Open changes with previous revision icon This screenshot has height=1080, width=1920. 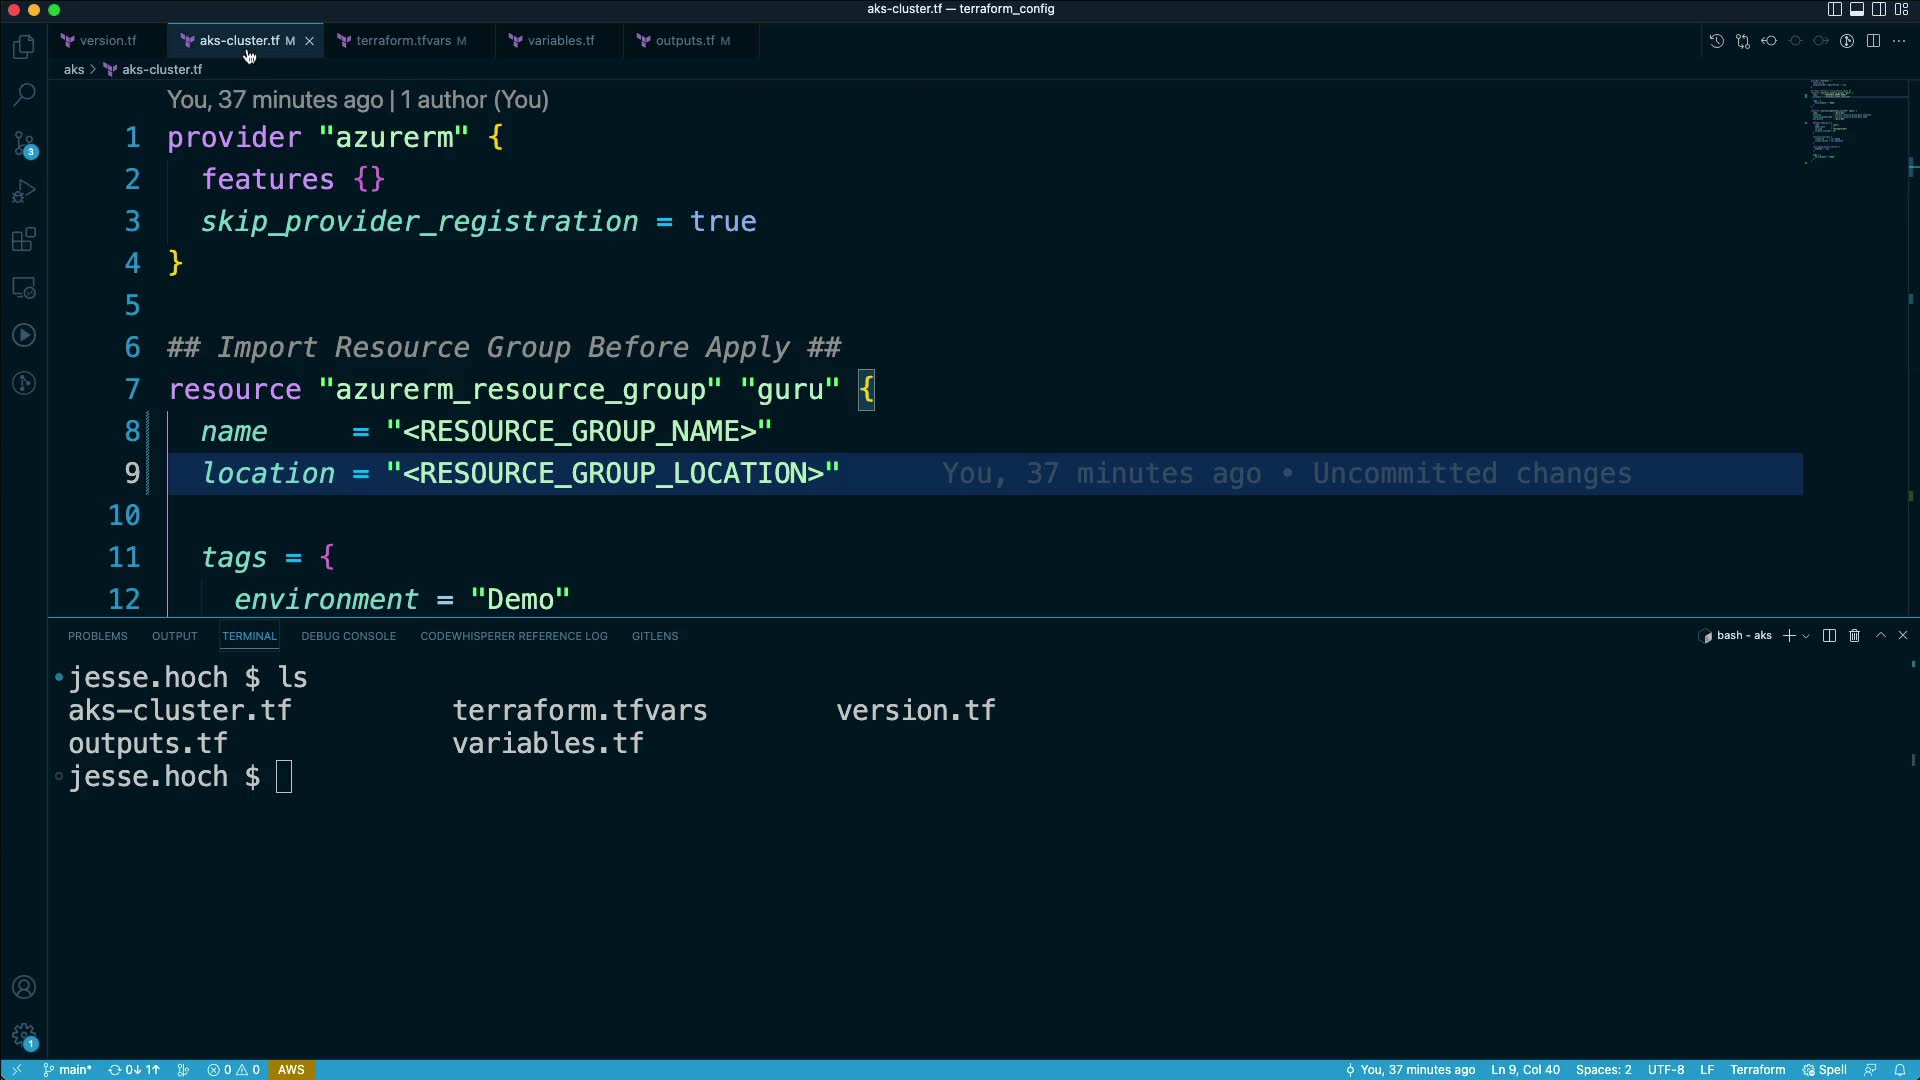coord(1769,41)
